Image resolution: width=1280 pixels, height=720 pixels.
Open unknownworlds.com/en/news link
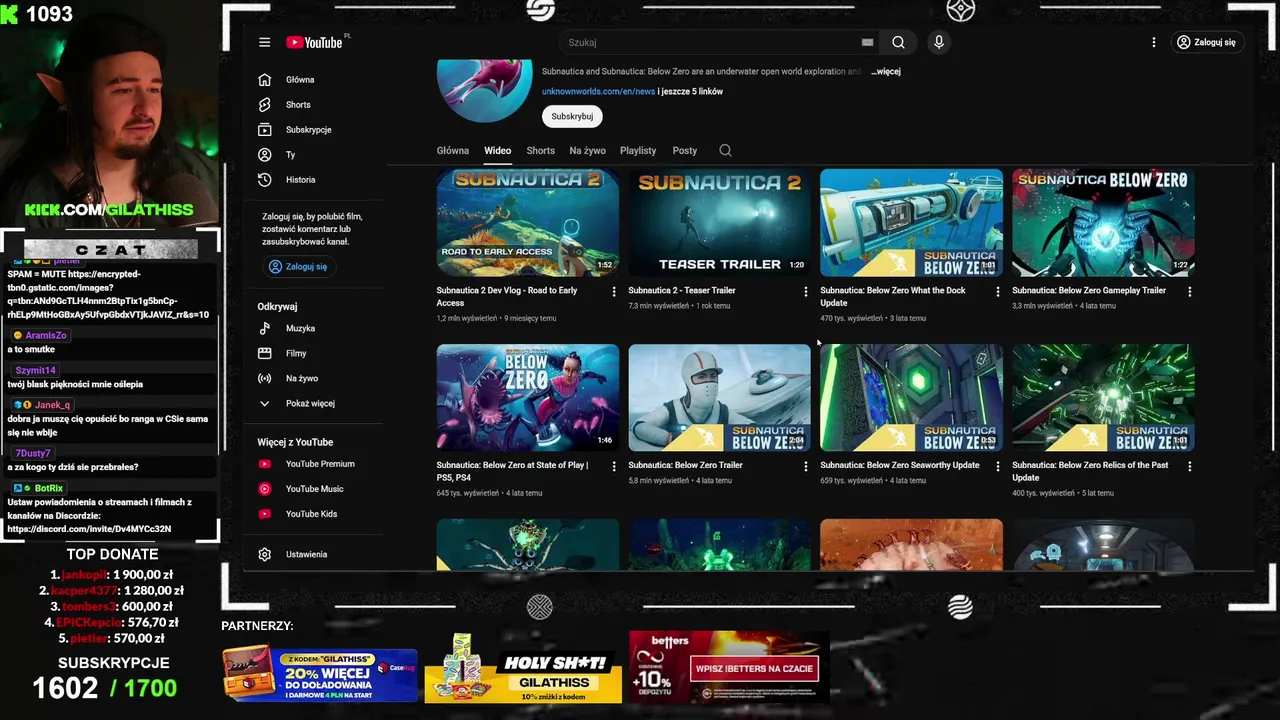pos(598,91)
